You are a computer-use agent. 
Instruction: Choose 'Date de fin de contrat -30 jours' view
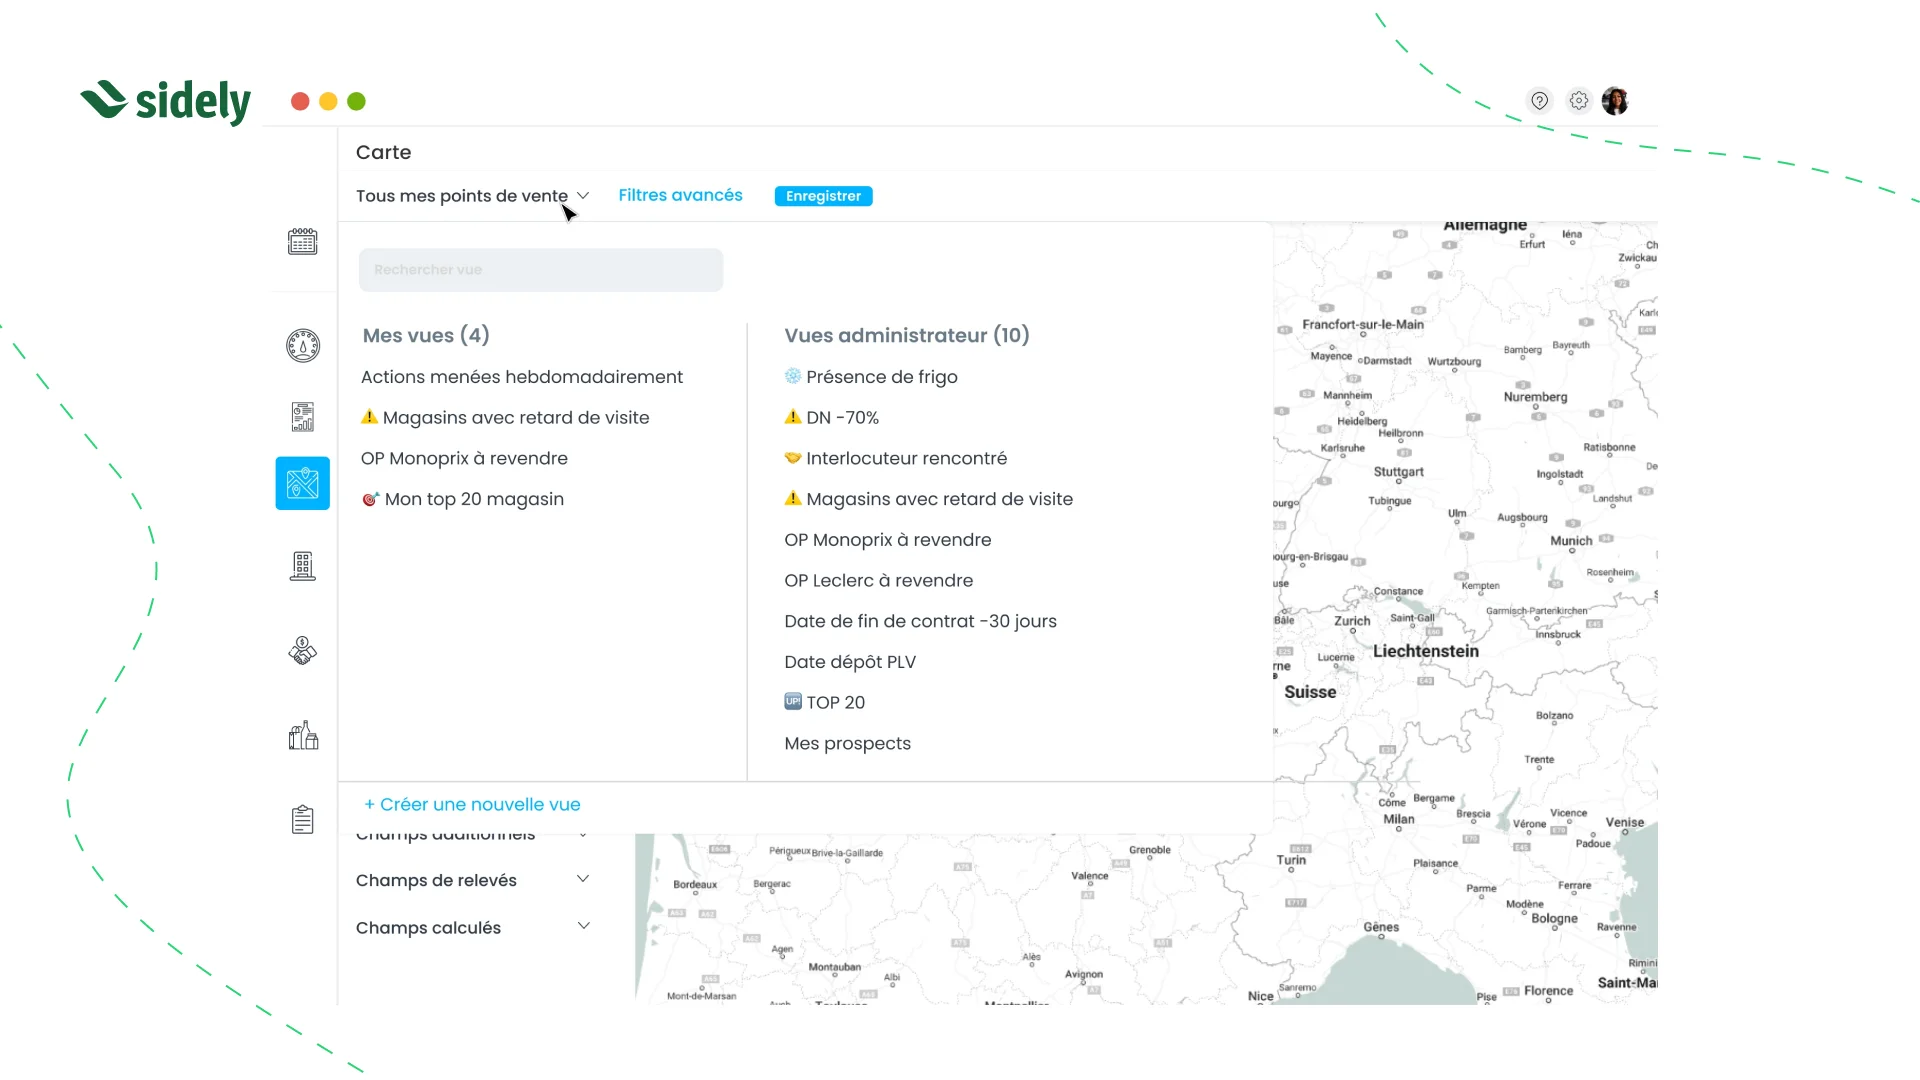(x=920, y=621)
